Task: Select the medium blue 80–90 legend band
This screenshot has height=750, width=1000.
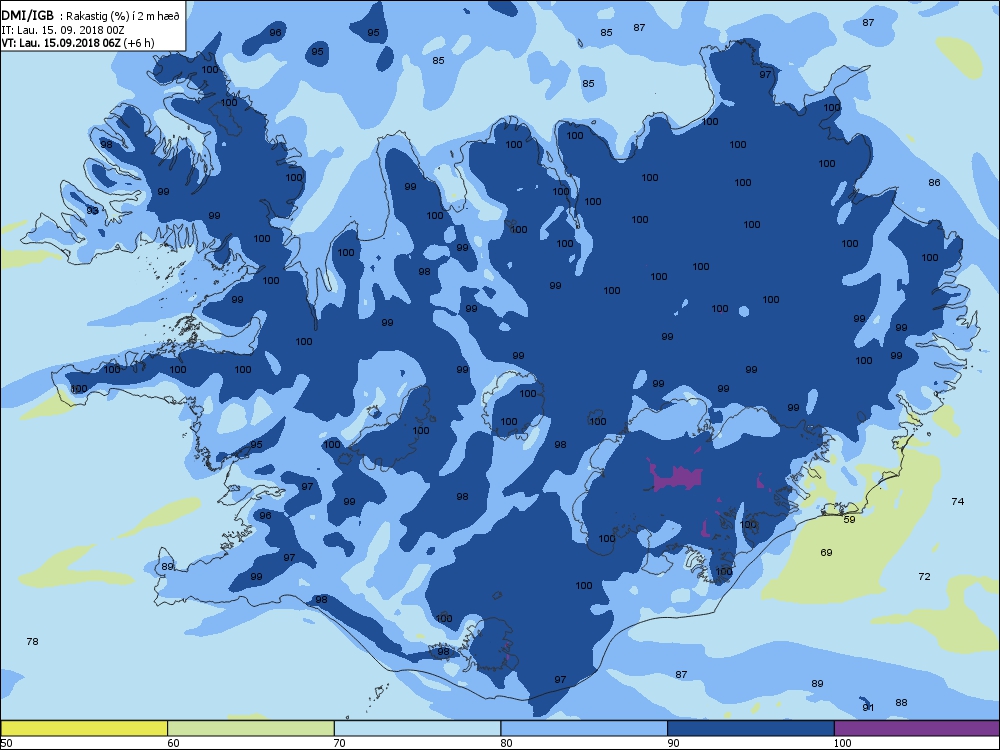Action: click(584, 728)
